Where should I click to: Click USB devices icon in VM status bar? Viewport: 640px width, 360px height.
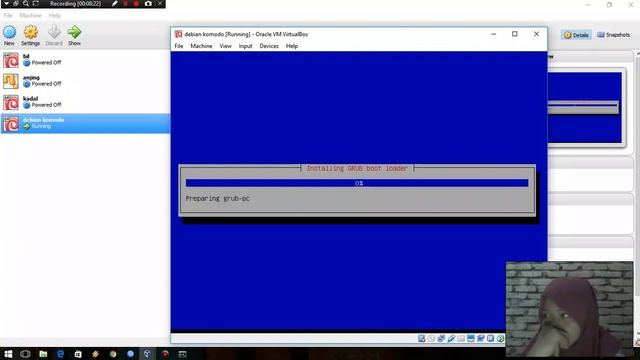pyautogui.click(x=451, y=338)
